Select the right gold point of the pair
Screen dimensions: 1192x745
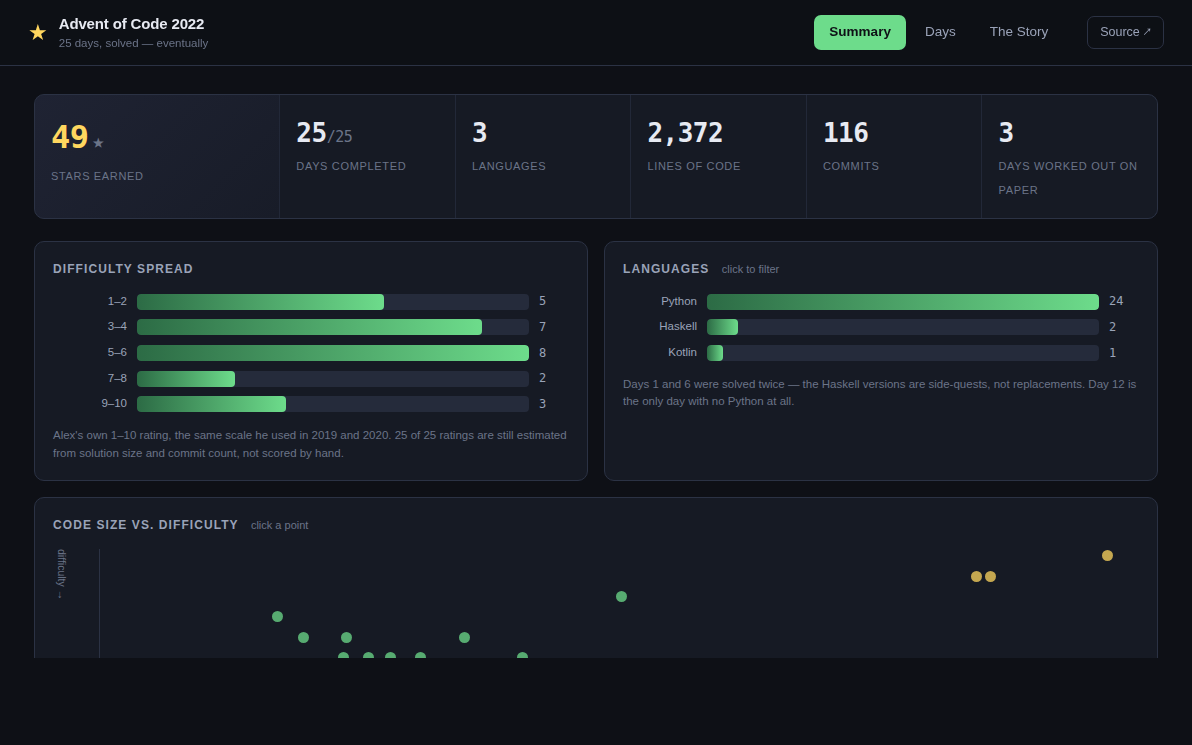(991, 577)
